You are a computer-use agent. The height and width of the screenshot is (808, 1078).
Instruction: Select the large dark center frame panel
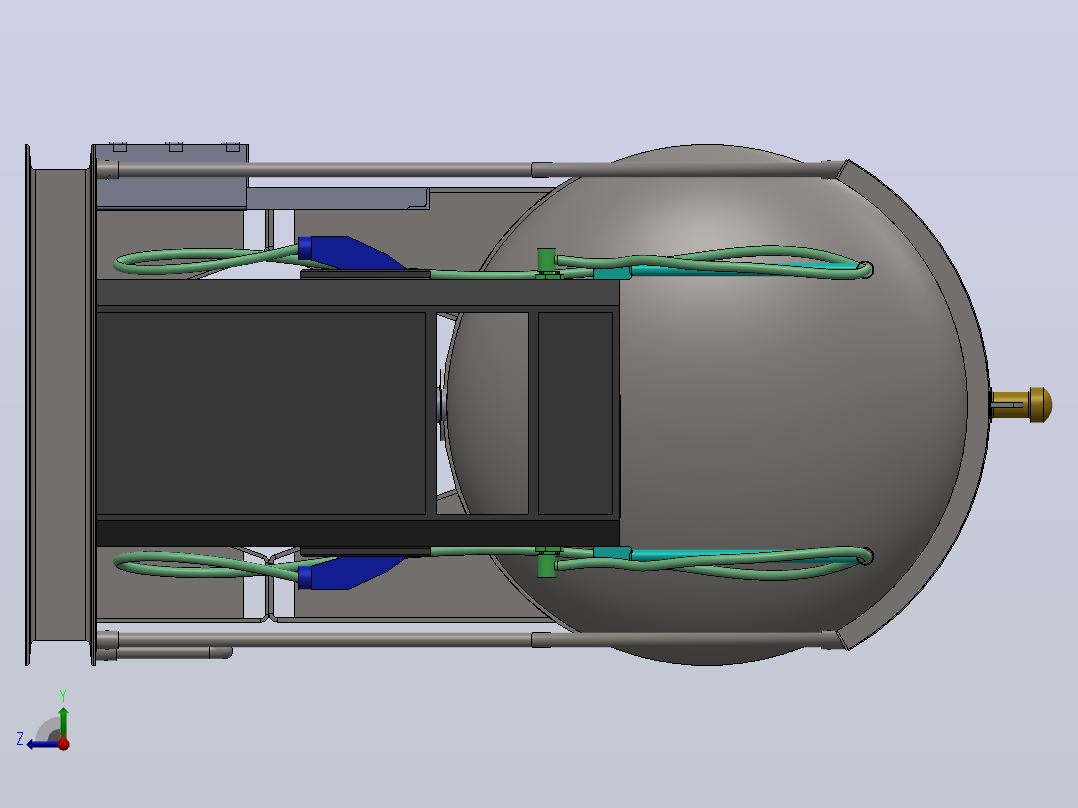(x=261, y=413)
